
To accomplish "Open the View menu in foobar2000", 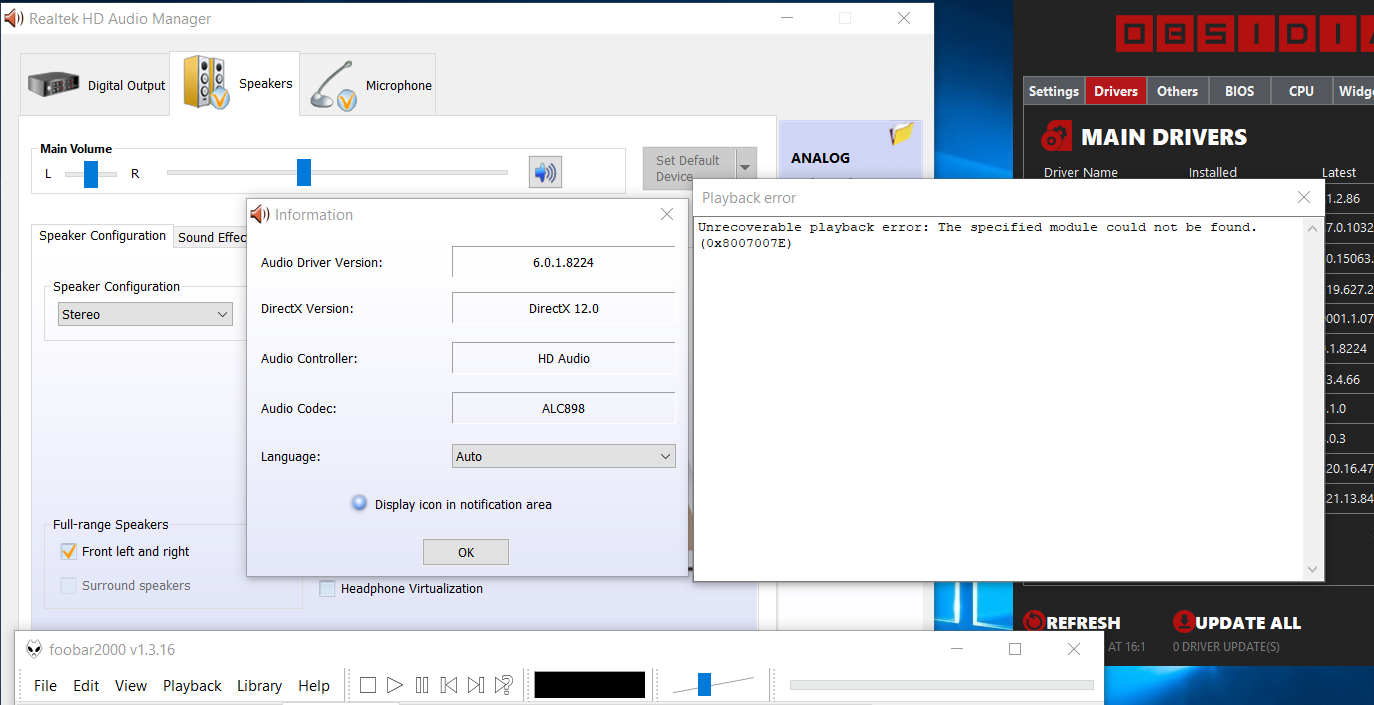I will [131, 685].
